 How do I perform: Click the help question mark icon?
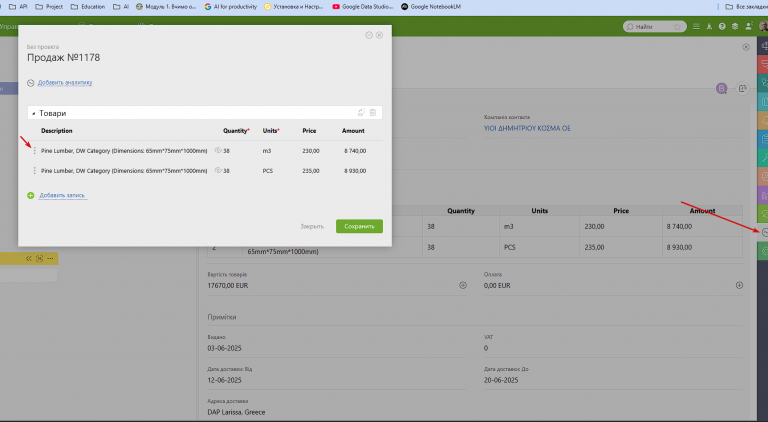722,26
